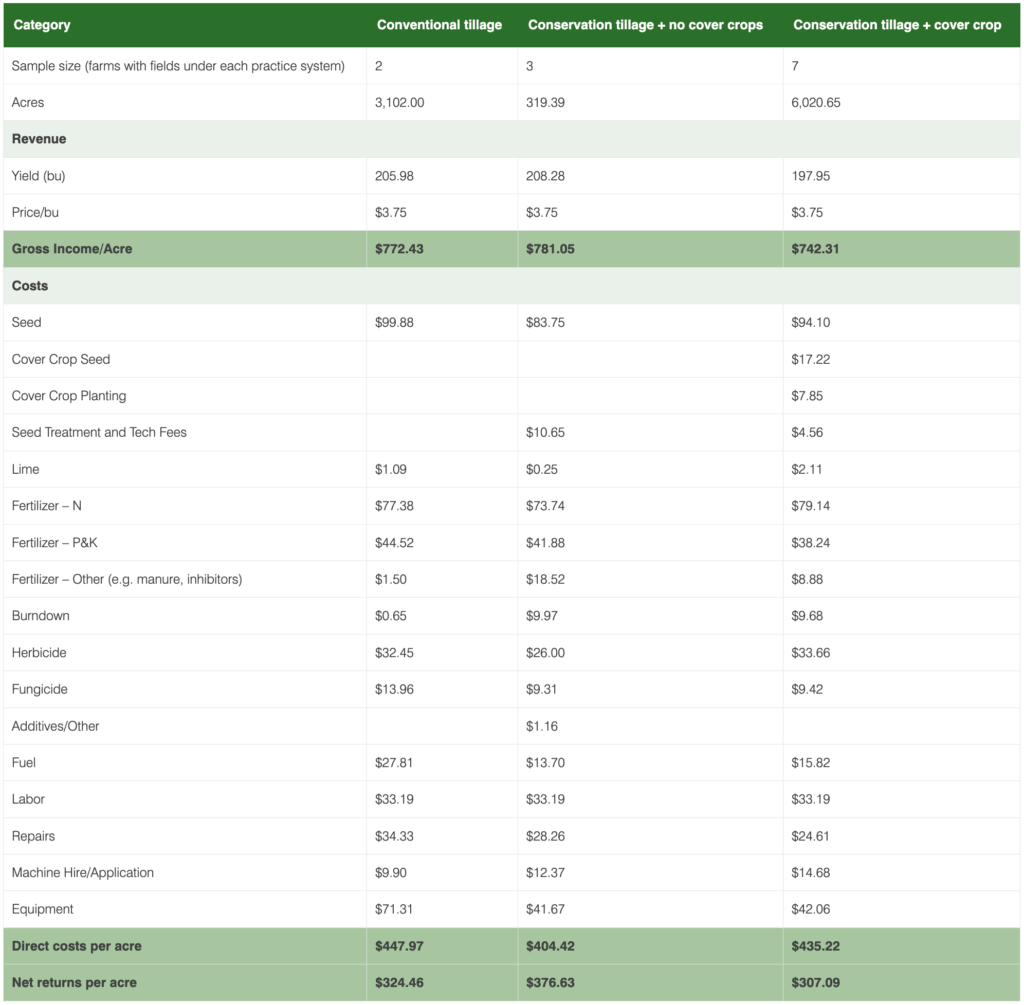Screen dimensions: 1024x1005
Task: Click the Labor row label
Action: (x=28, y=799)
